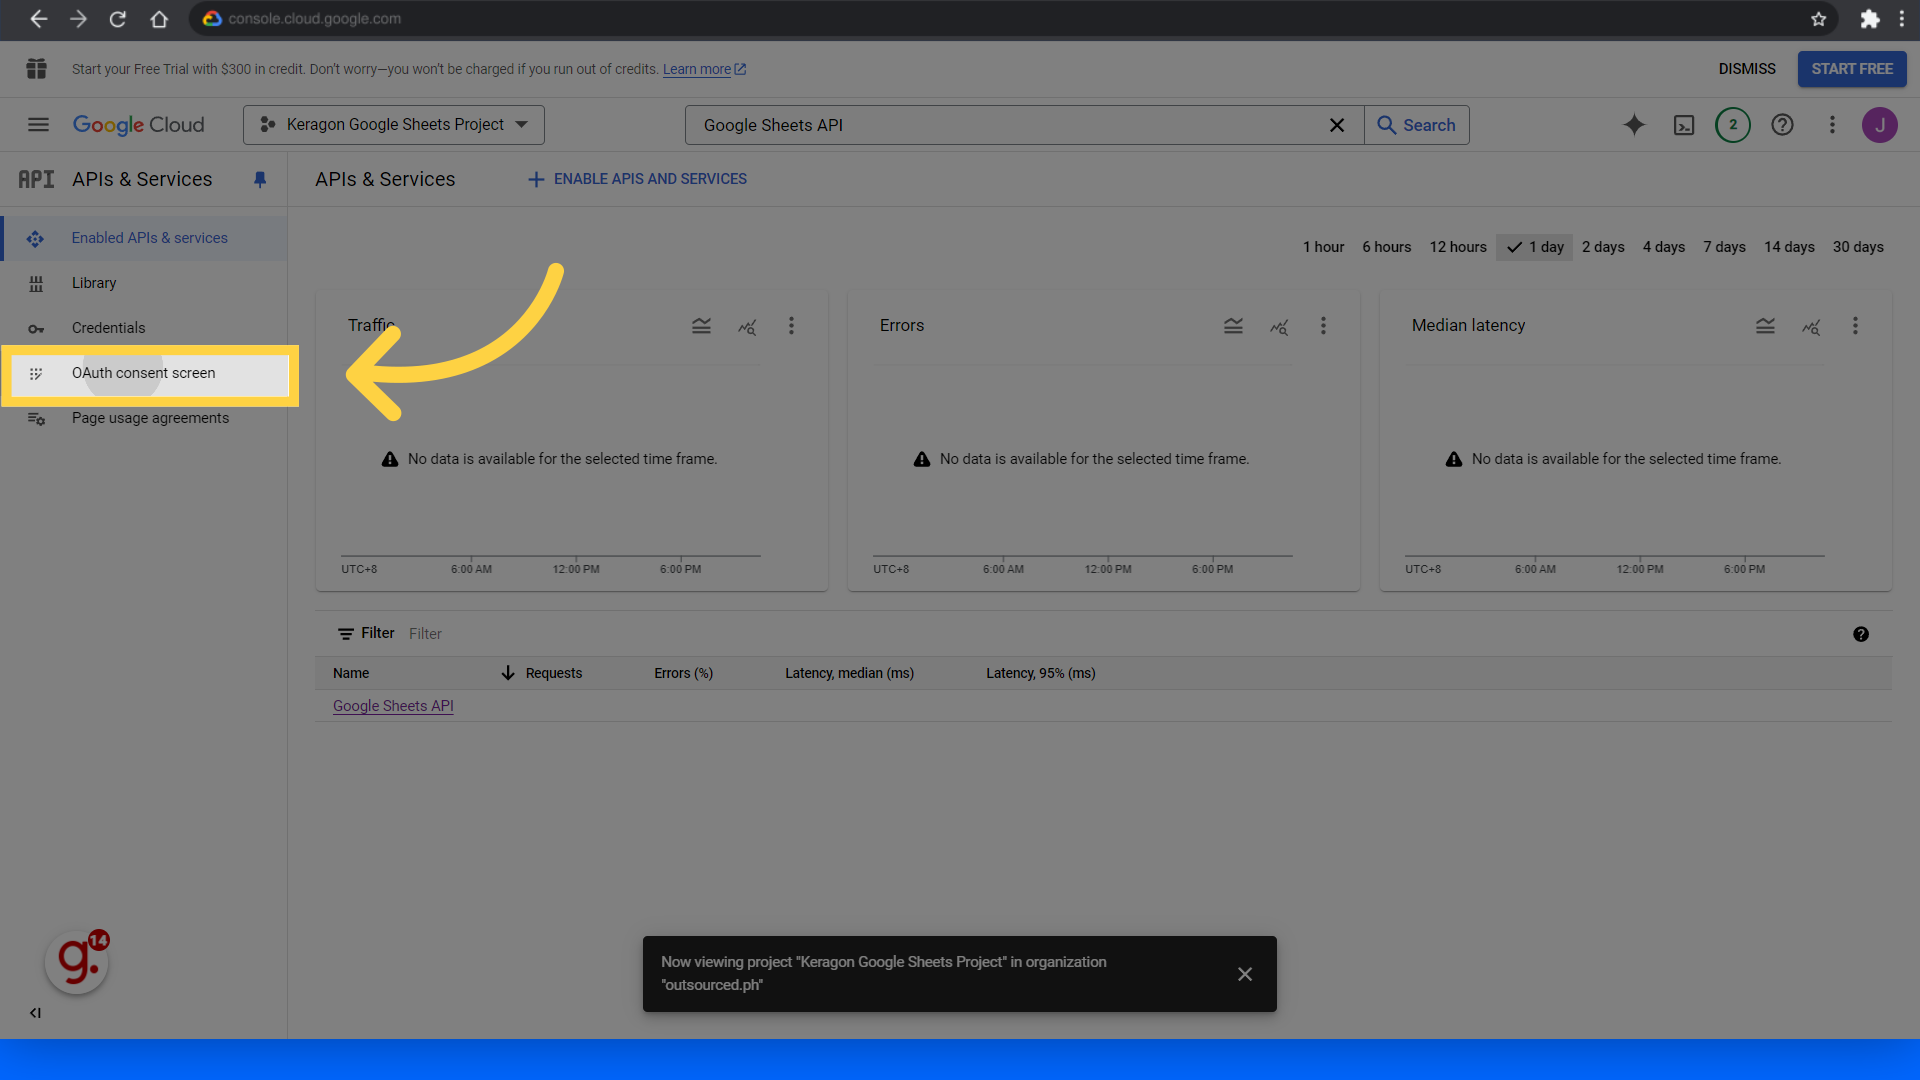Select the 7 days time range

[x=1724, y=247]
